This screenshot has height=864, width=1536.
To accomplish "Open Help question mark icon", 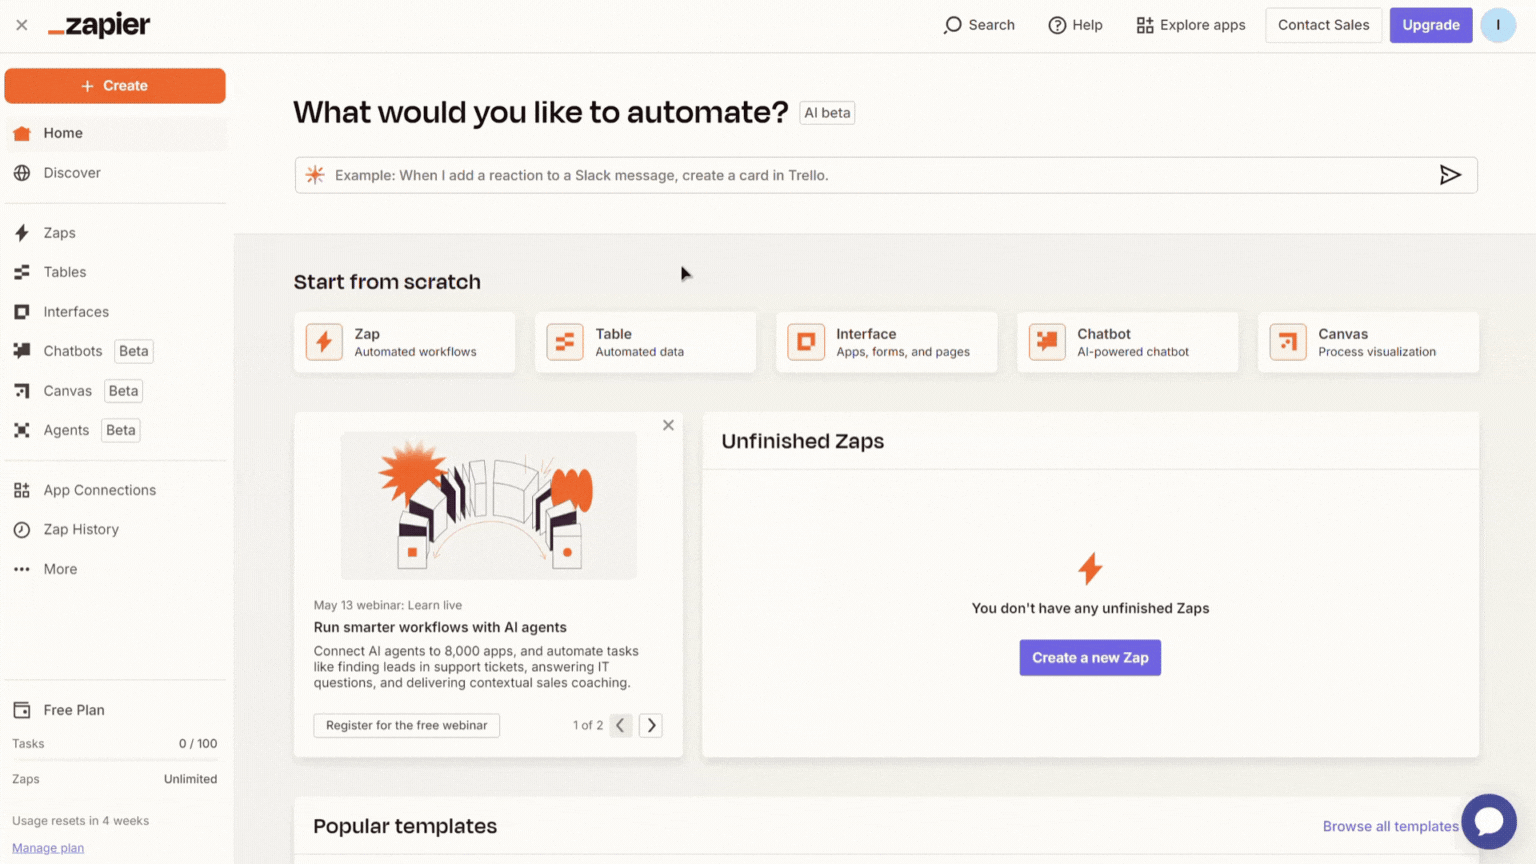I will click(1057, 25).
